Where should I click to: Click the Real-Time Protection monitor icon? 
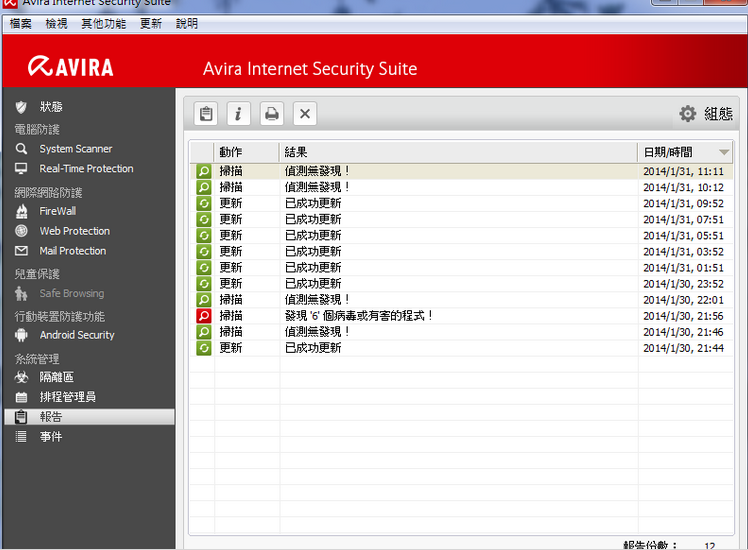click(x=21, y=168)
